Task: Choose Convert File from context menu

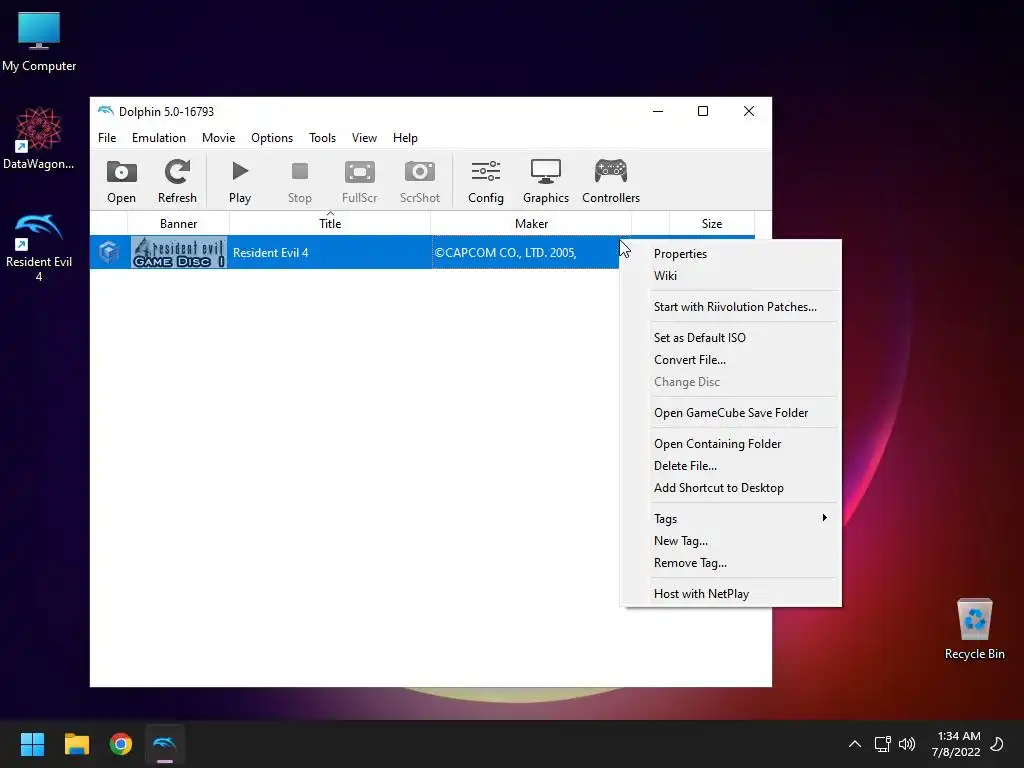Action: 731,360
